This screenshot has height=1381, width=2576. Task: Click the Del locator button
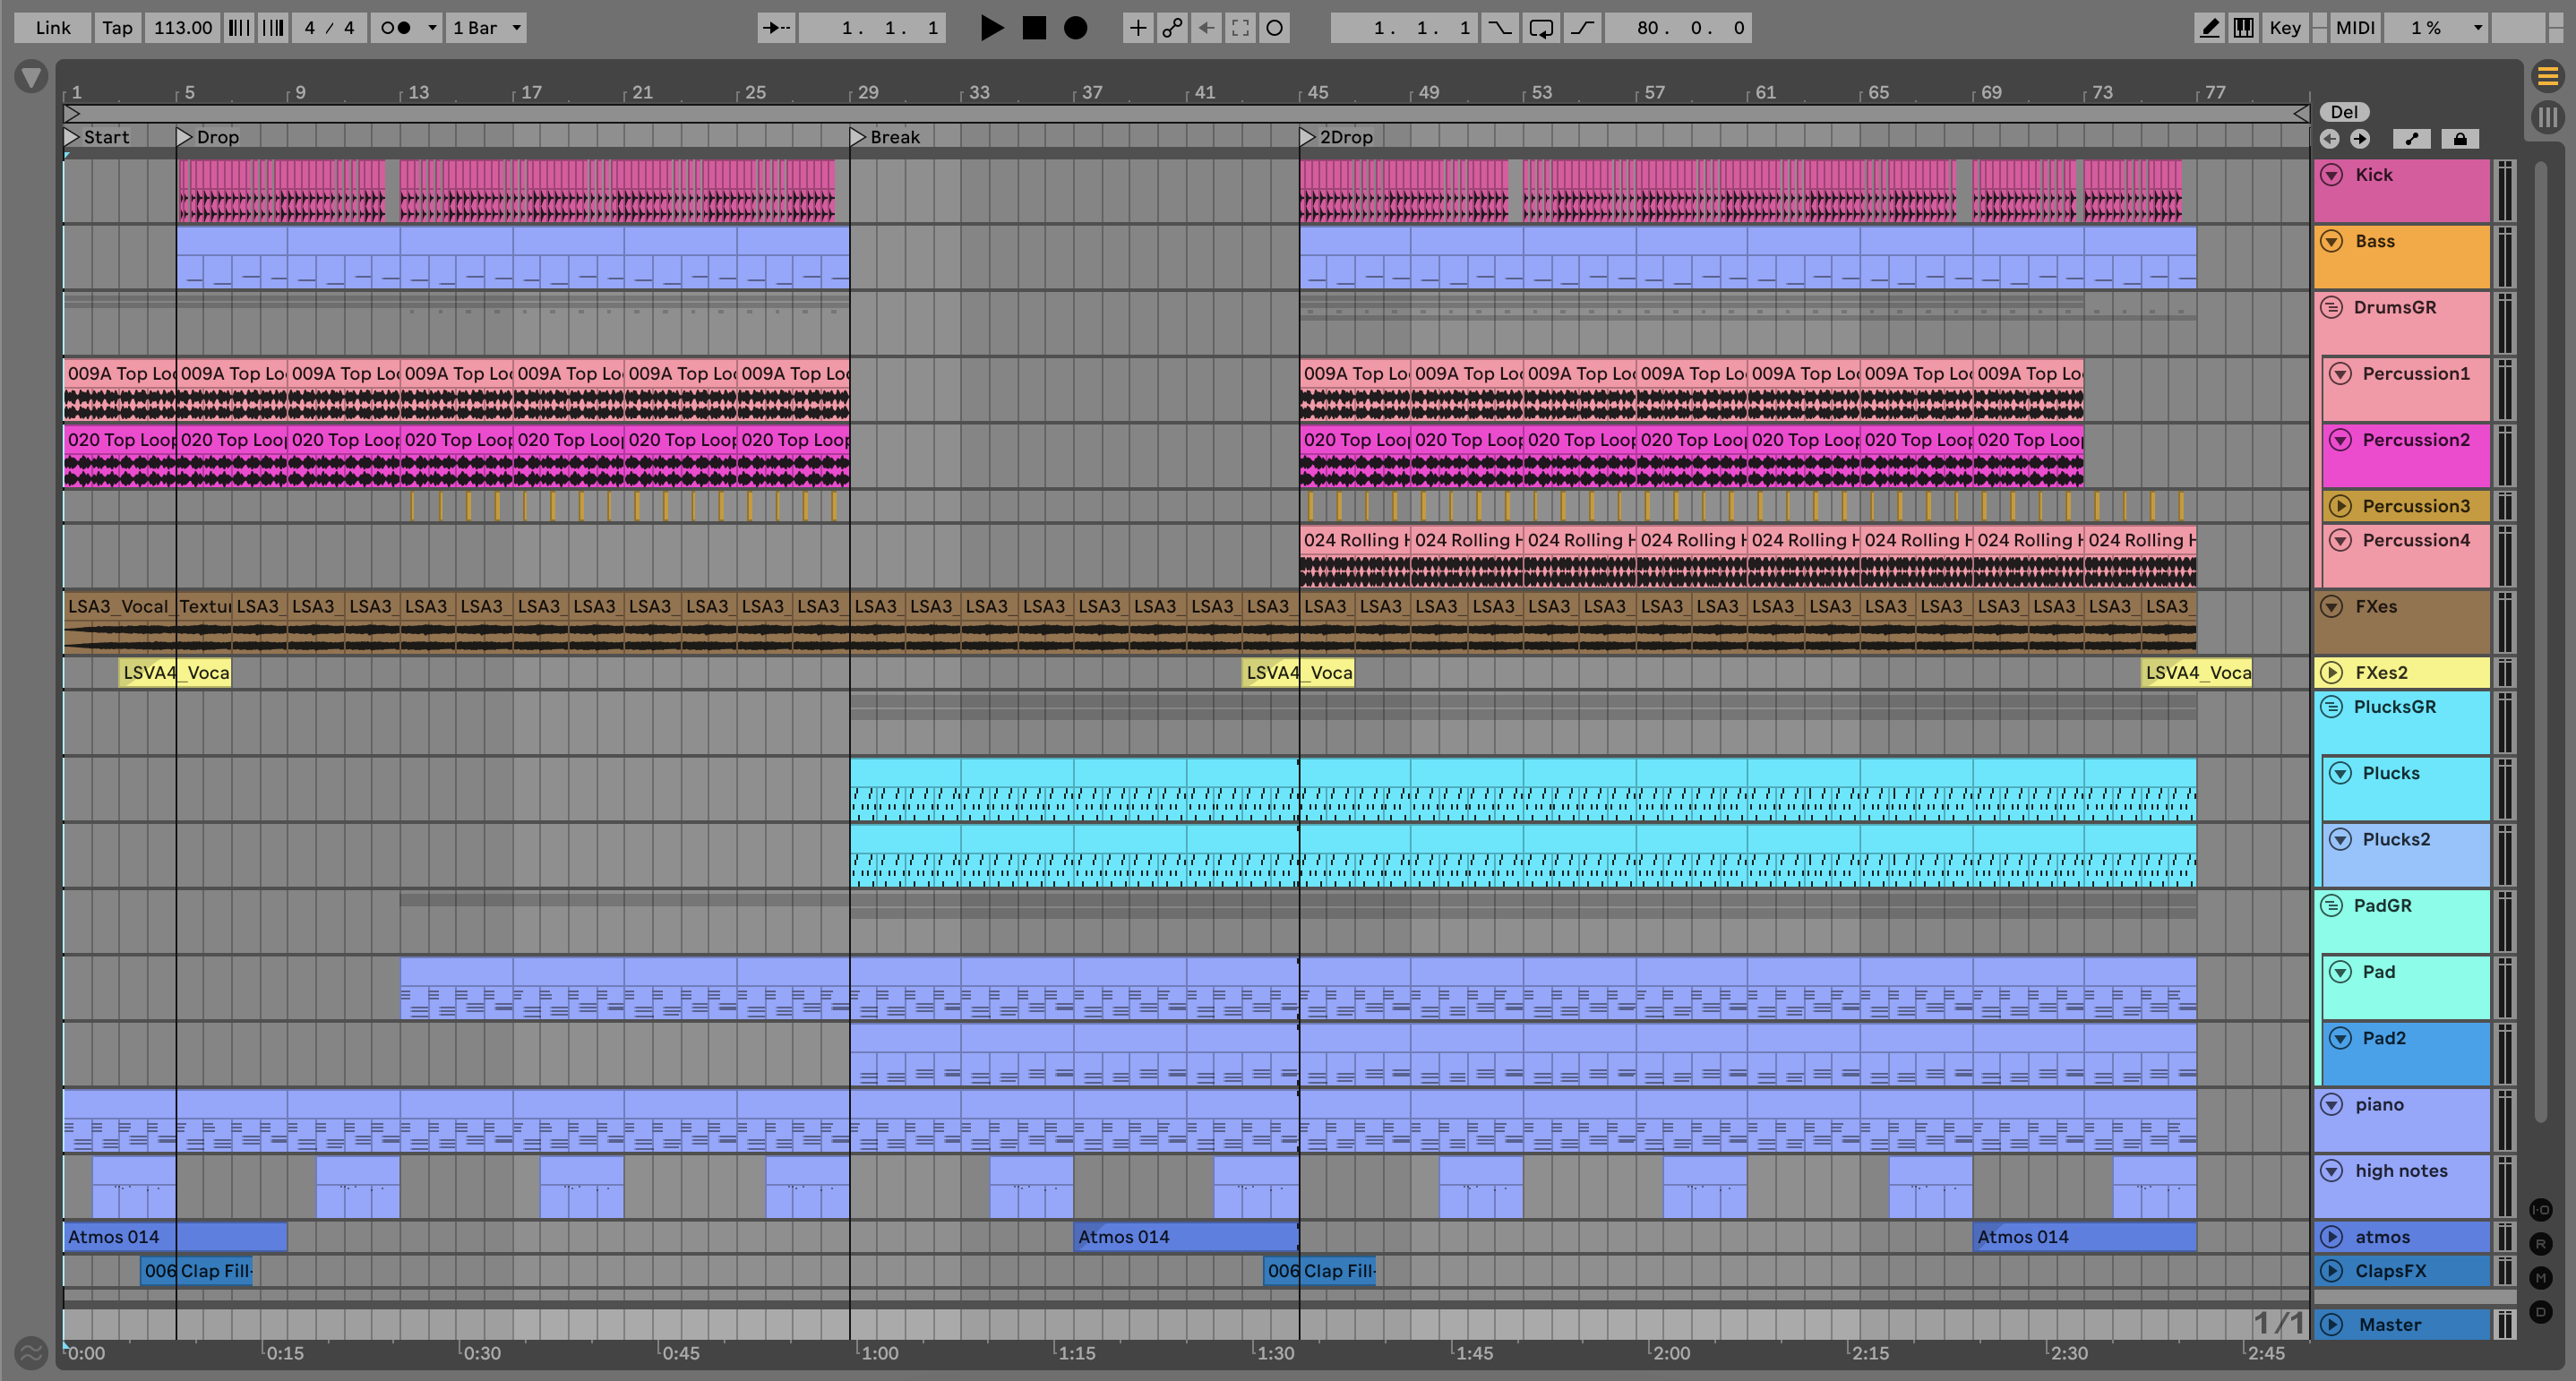(2343, 112)
